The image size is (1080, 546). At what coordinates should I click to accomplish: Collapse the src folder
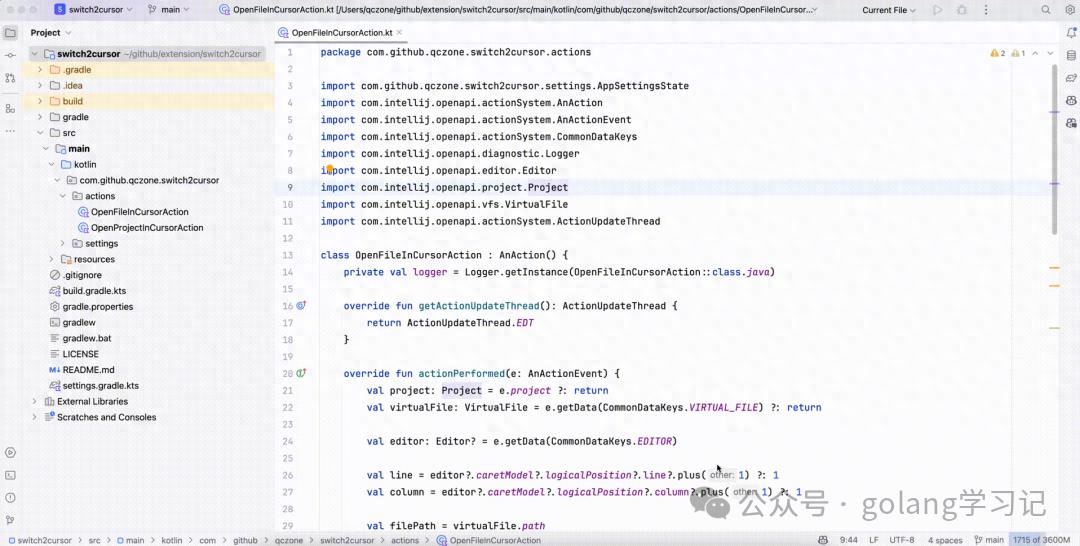pyautogui.click(x=40, y=133)
